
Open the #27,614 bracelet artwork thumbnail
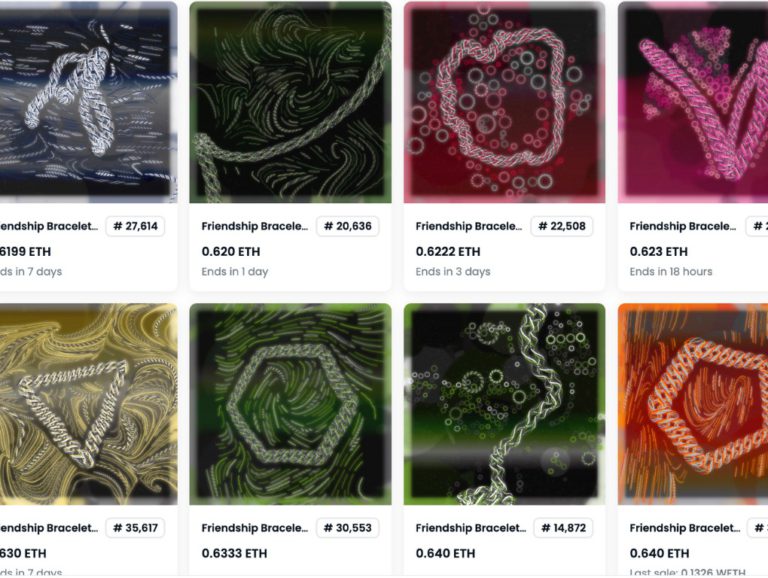(88, 102)
